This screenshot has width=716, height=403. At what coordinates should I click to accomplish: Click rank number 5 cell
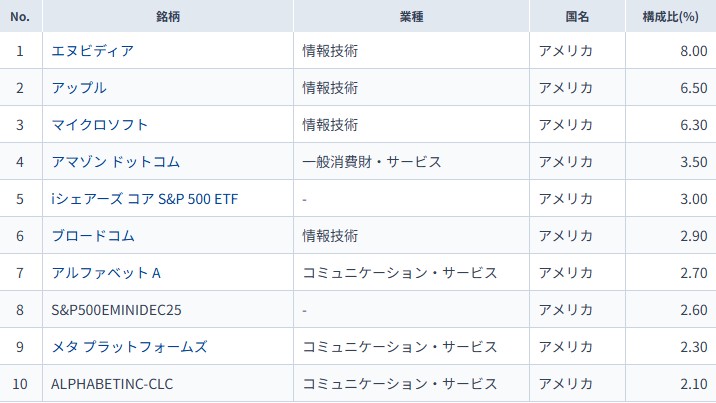point(20,199)
